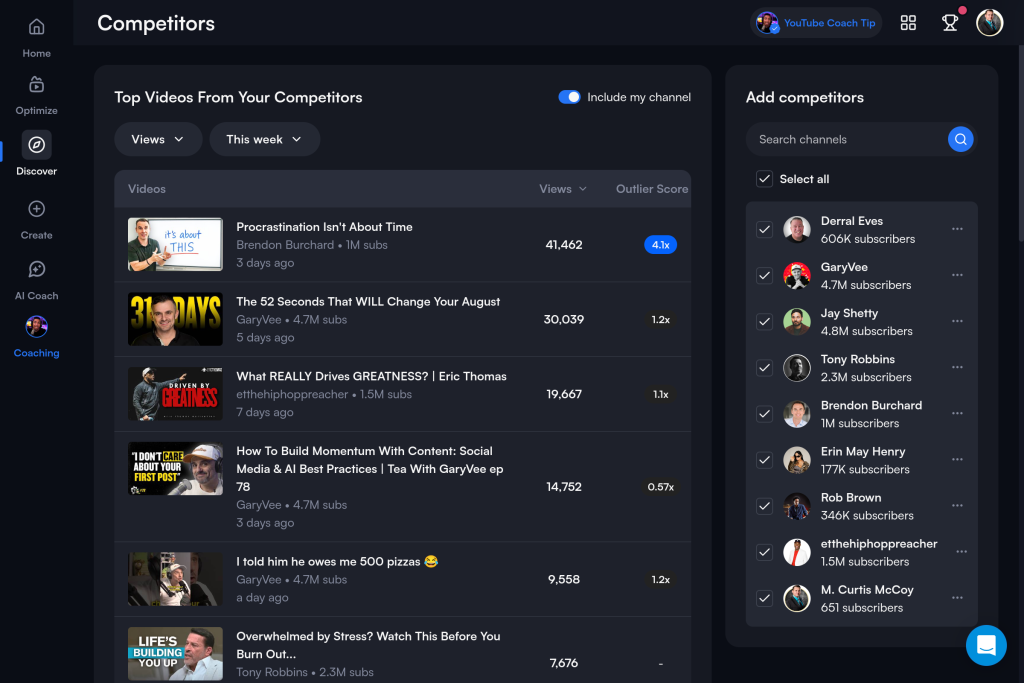This screenshot has height=683, width=1024.
Task: Open video Procrastination Isn't About Time
Action: [324, 227]
